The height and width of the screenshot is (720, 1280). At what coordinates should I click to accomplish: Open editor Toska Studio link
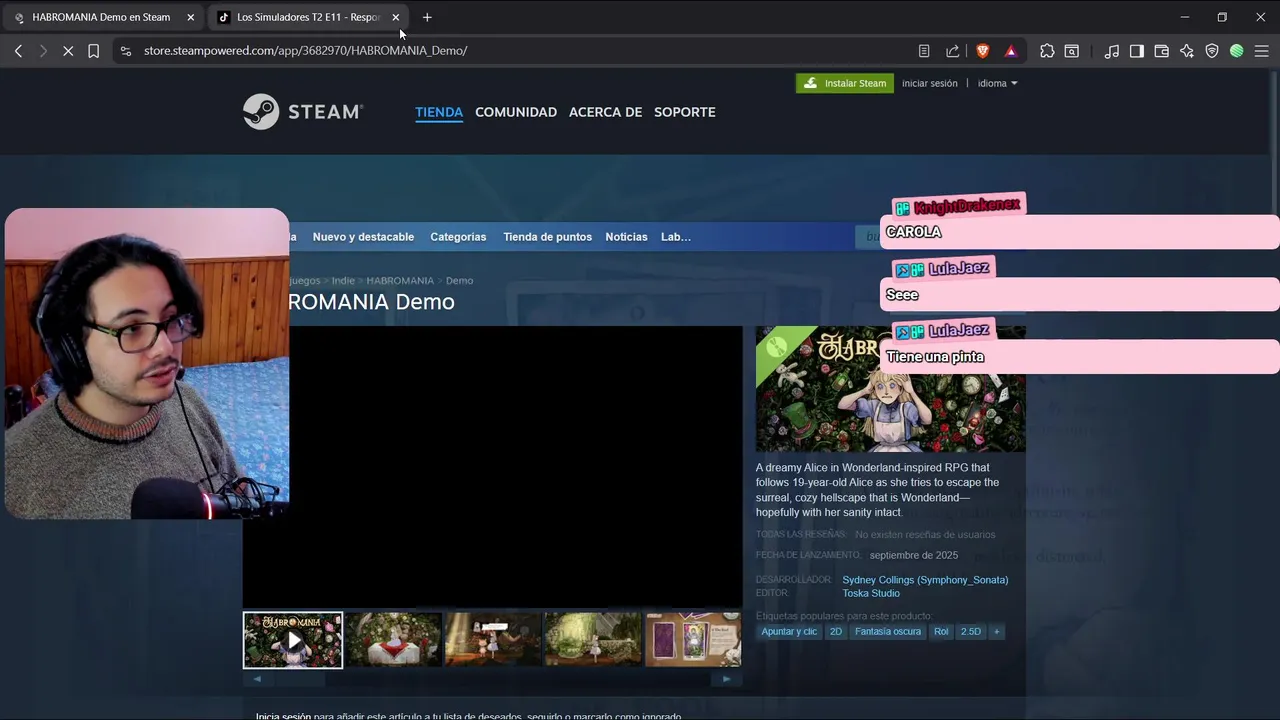coord(871,593)
